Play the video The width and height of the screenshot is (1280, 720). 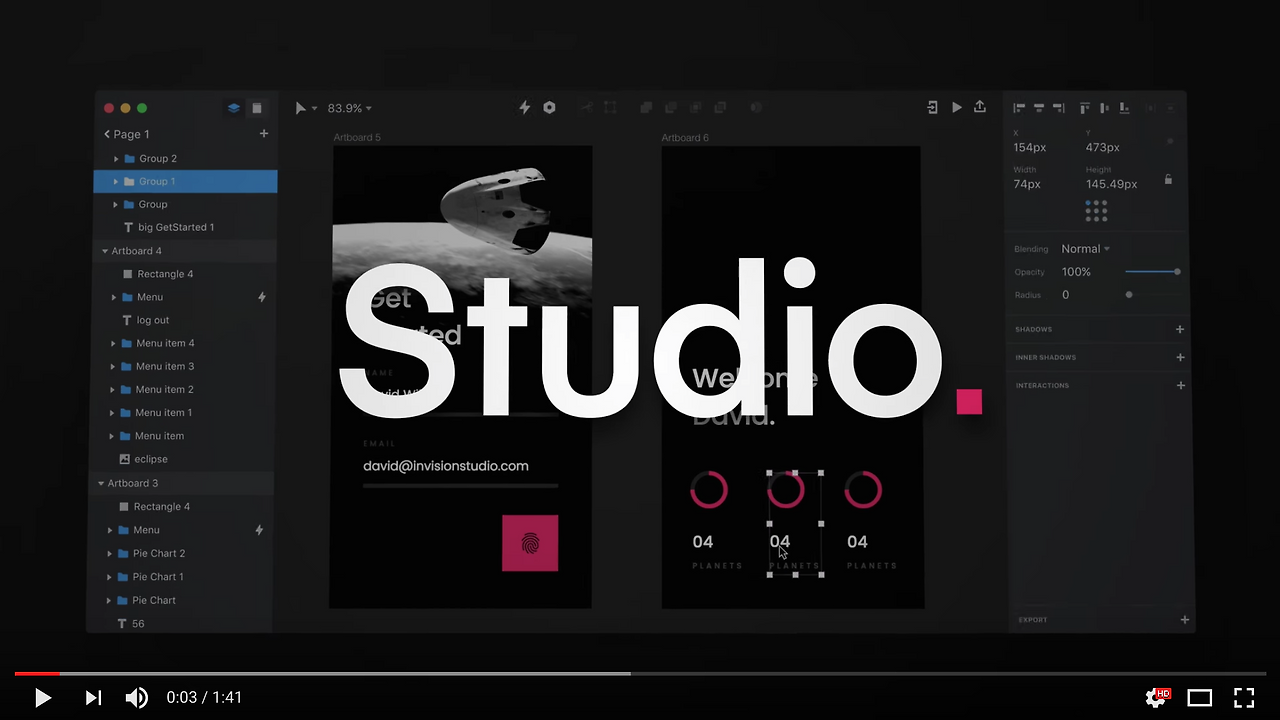click(42, 697)
